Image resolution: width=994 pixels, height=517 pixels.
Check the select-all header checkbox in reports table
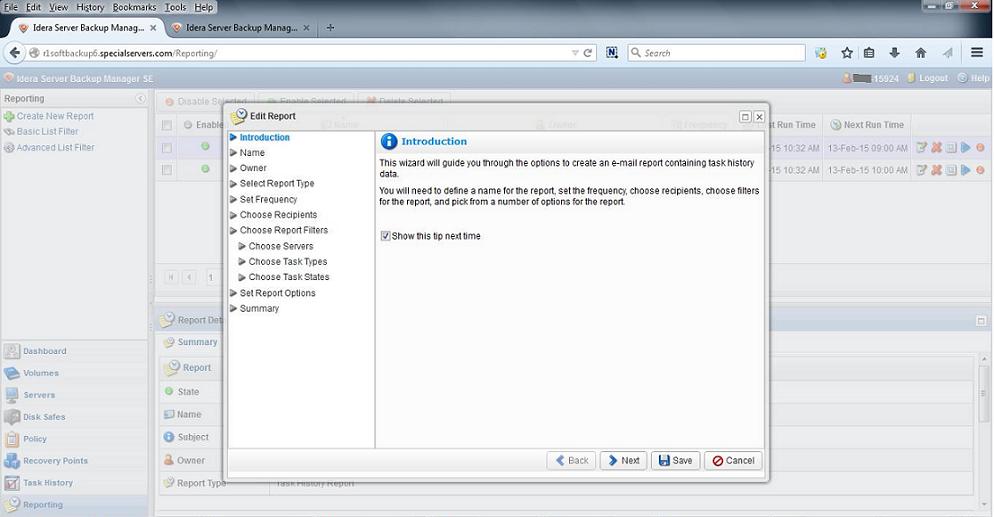(167, 125)
